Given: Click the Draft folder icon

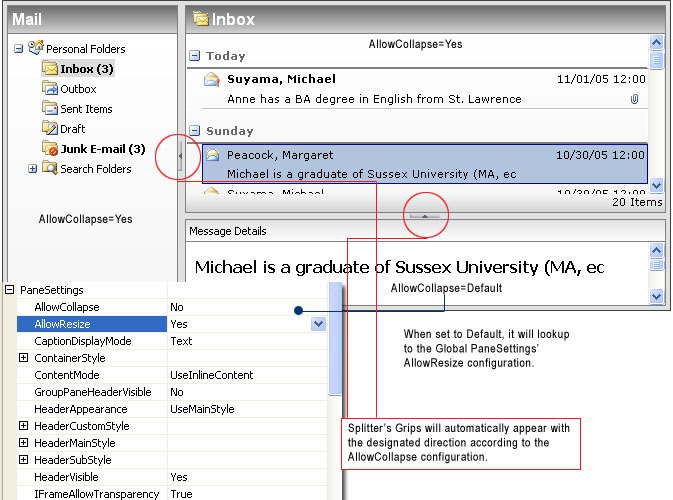Looking at the screenshot, I should click(50, 129).
